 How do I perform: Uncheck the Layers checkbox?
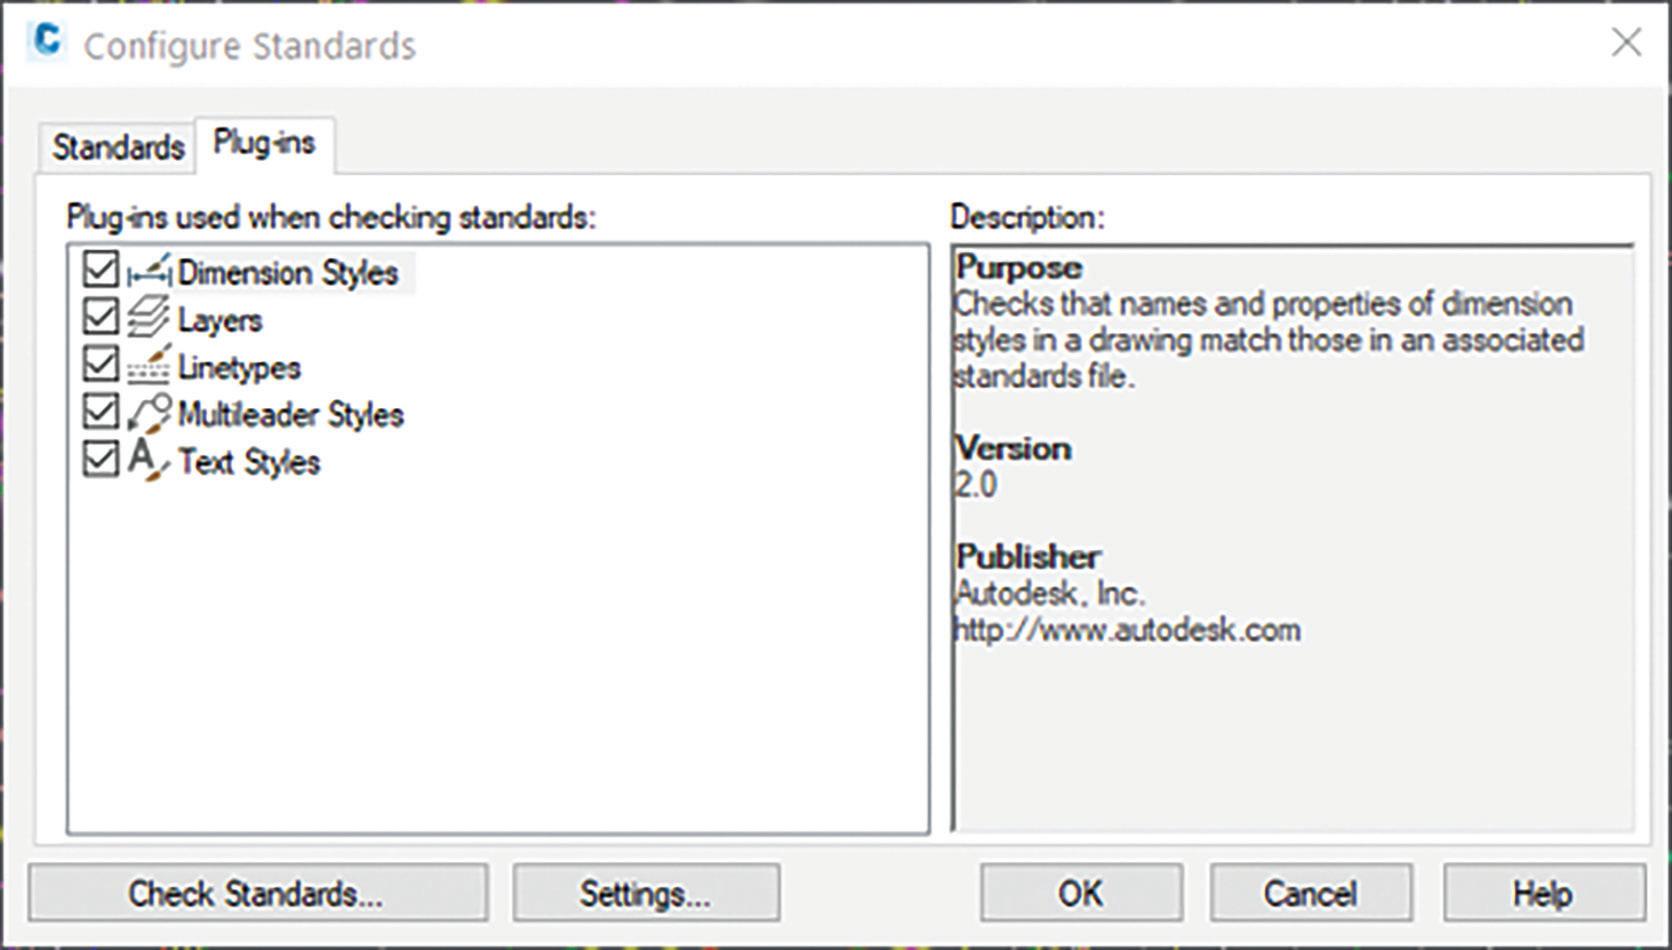(100, 317)
